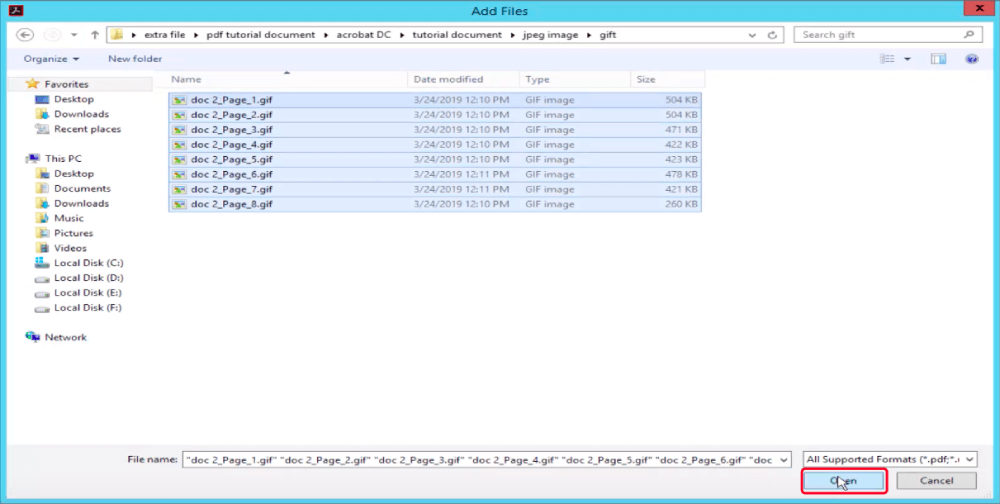Toggle the preview pane icon

[x=938, y=59]
